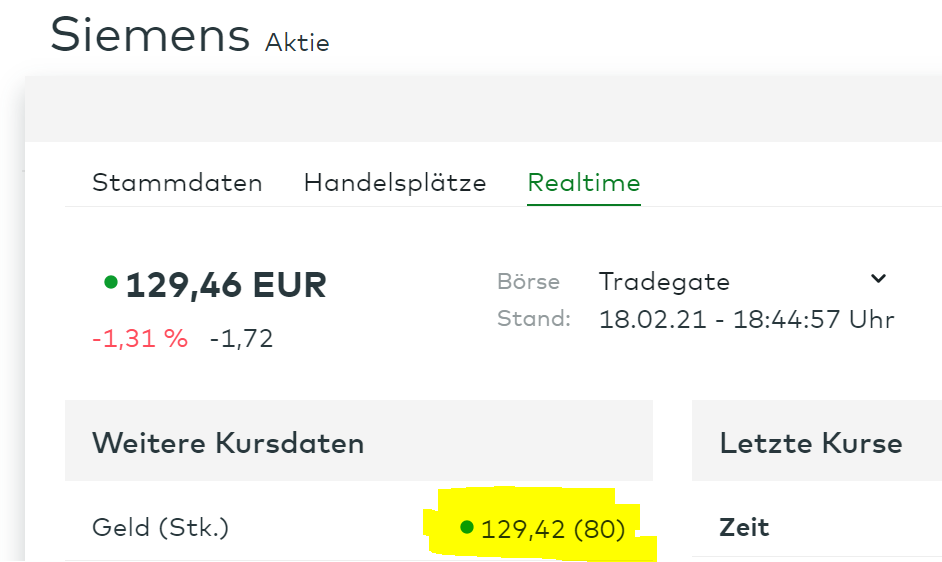This screenshot has height=562, width=942.
Task: Click the green dot beside 129,46 EUR
Action: (111, 283)
